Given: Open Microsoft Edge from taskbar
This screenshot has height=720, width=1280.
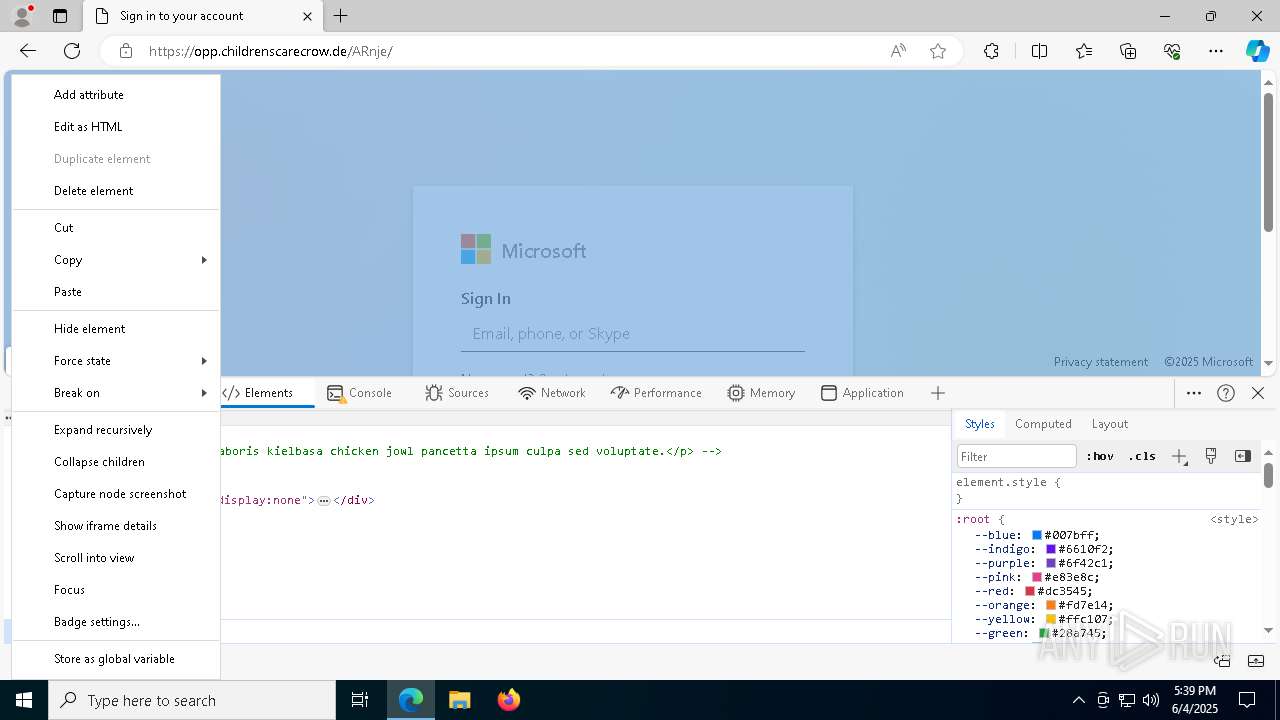Looking at the screenshot, I should pyautogui.click(x=411, y=700).
